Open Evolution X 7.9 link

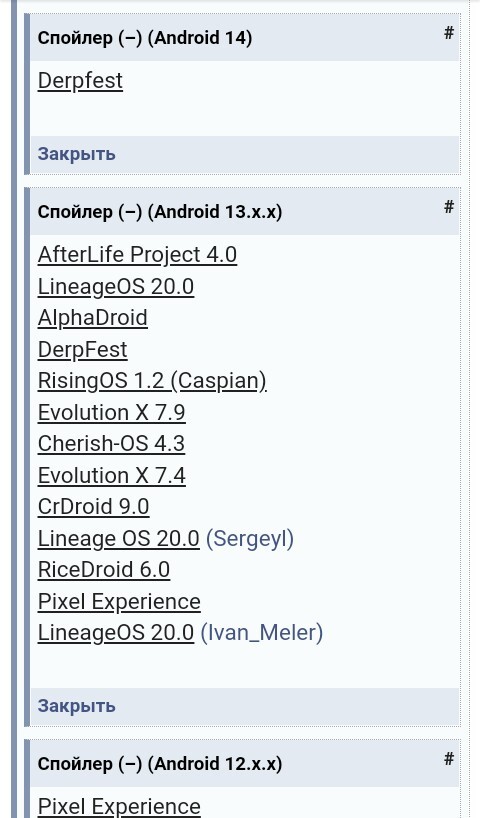point(112,412)
